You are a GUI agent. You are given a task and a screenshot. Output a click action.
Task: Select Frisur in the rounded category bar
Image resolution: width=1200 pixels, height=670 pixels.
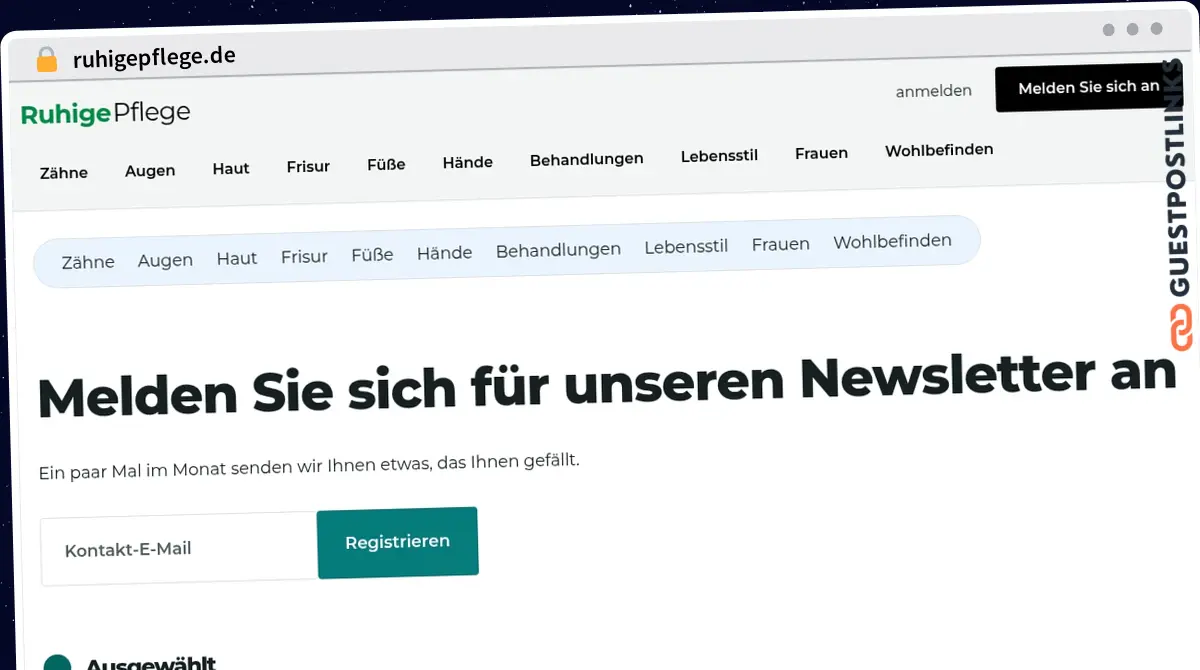tap(304, 256)
